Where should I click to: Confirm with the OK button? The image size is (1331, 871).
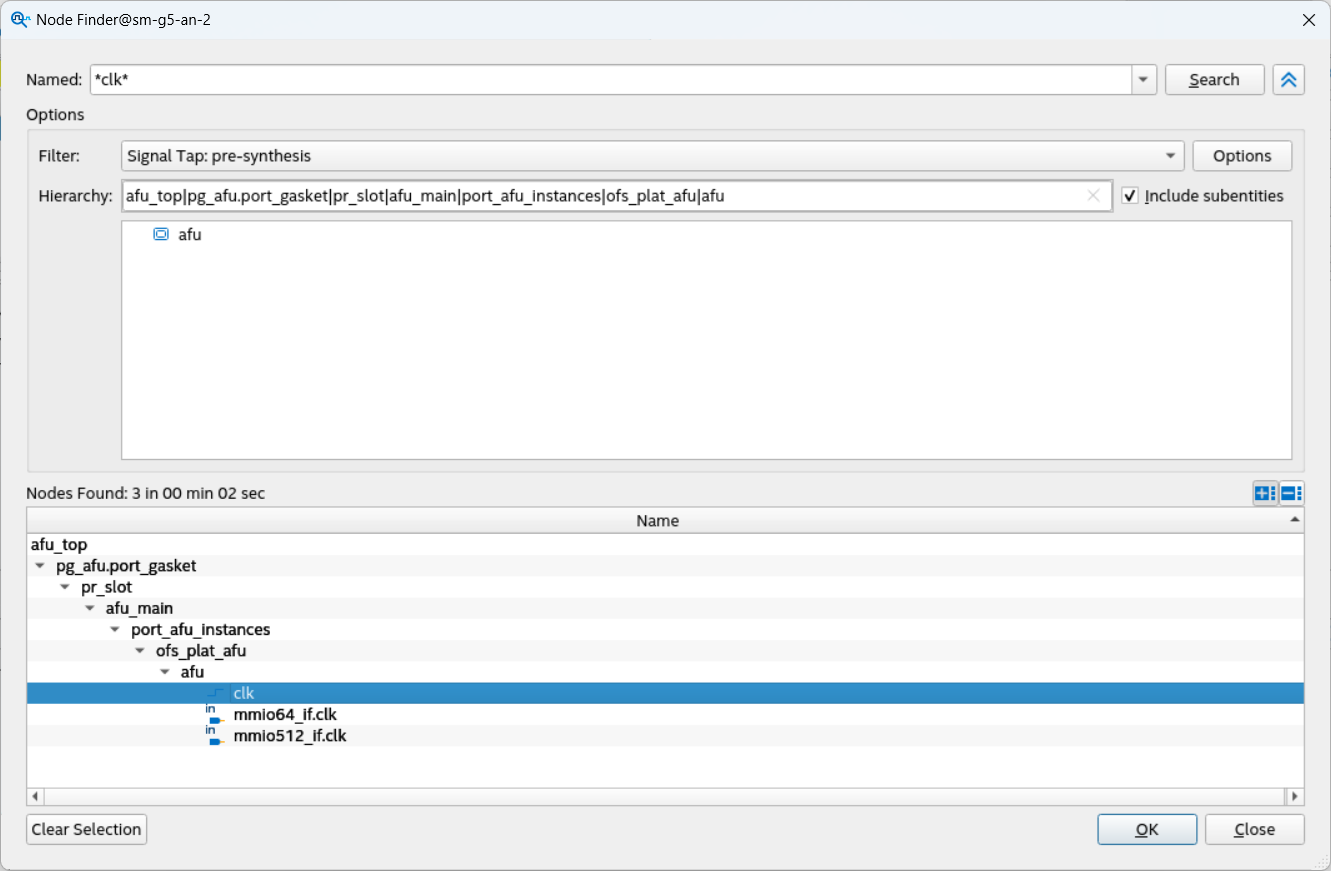coord(1147,829)
